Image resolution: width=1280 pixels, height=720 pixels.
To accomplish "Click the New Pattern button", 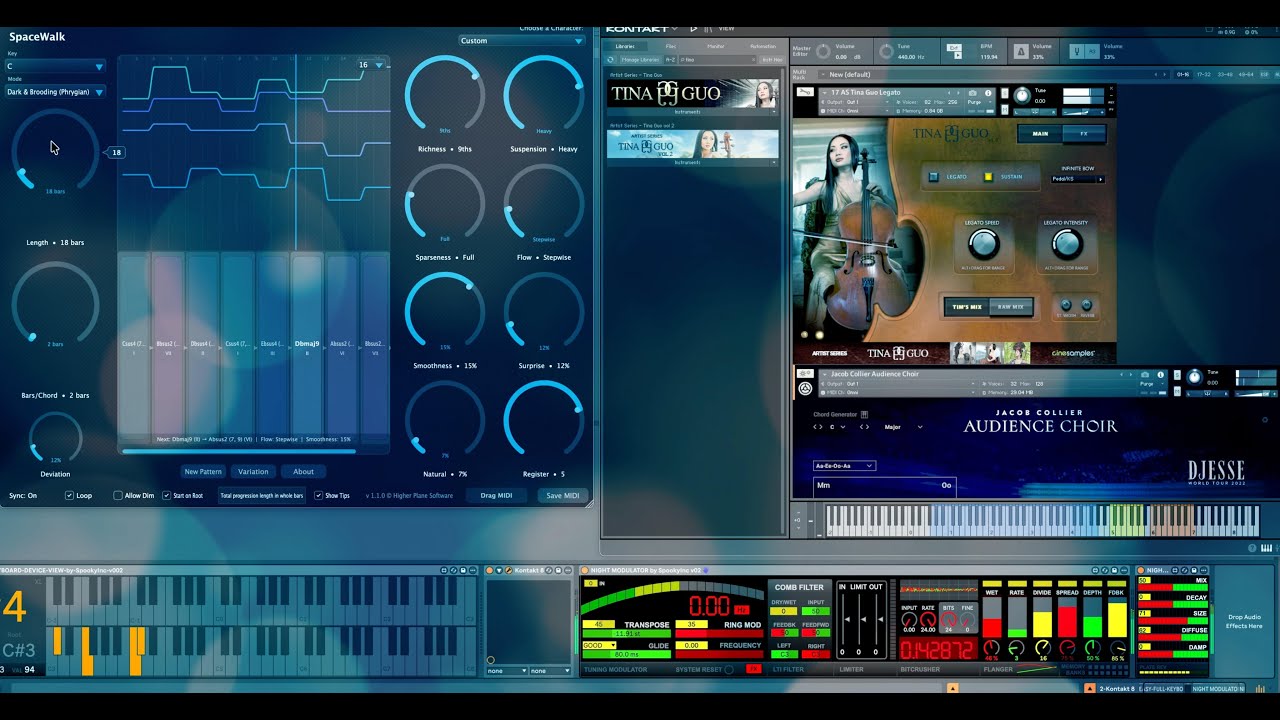I will click(203, 472).
